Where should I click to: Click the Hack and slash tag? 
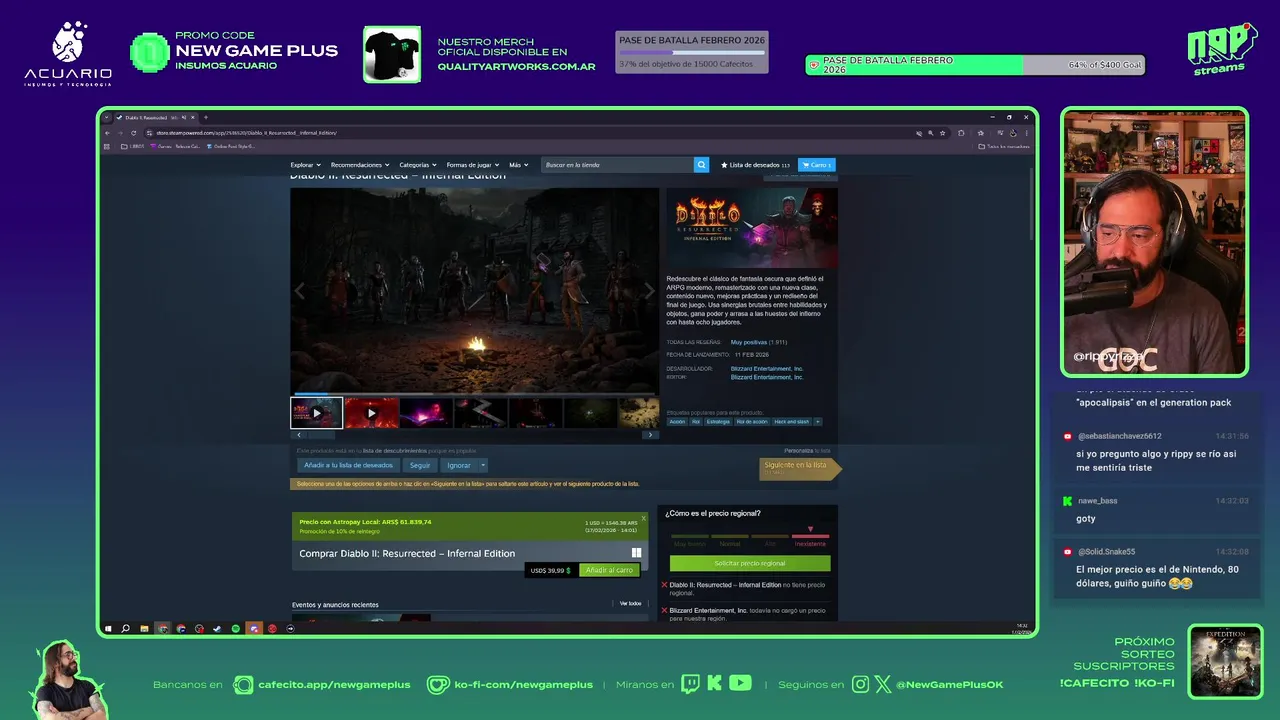[792, 422]
